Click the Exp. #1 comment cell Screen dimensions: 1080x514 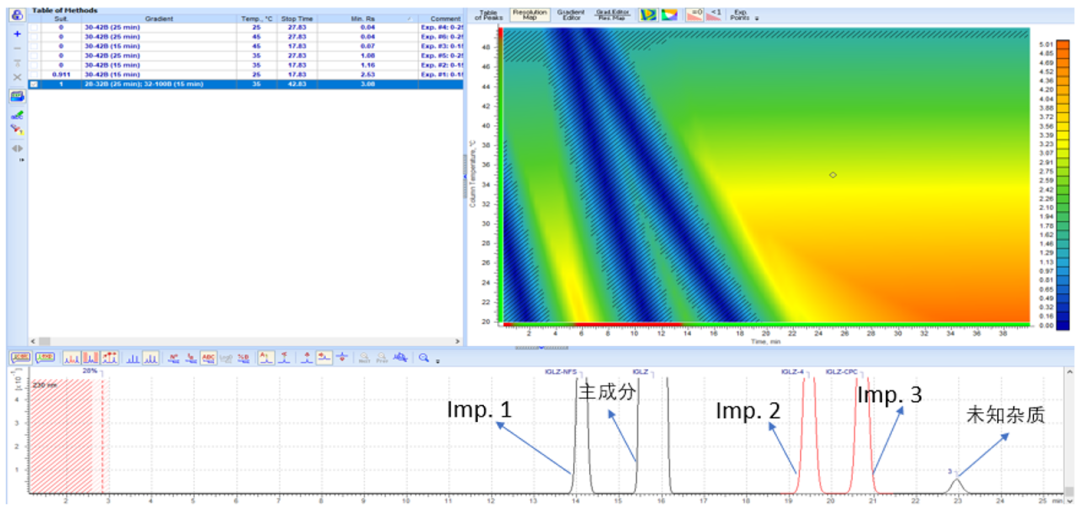click(x=440, y=74)
